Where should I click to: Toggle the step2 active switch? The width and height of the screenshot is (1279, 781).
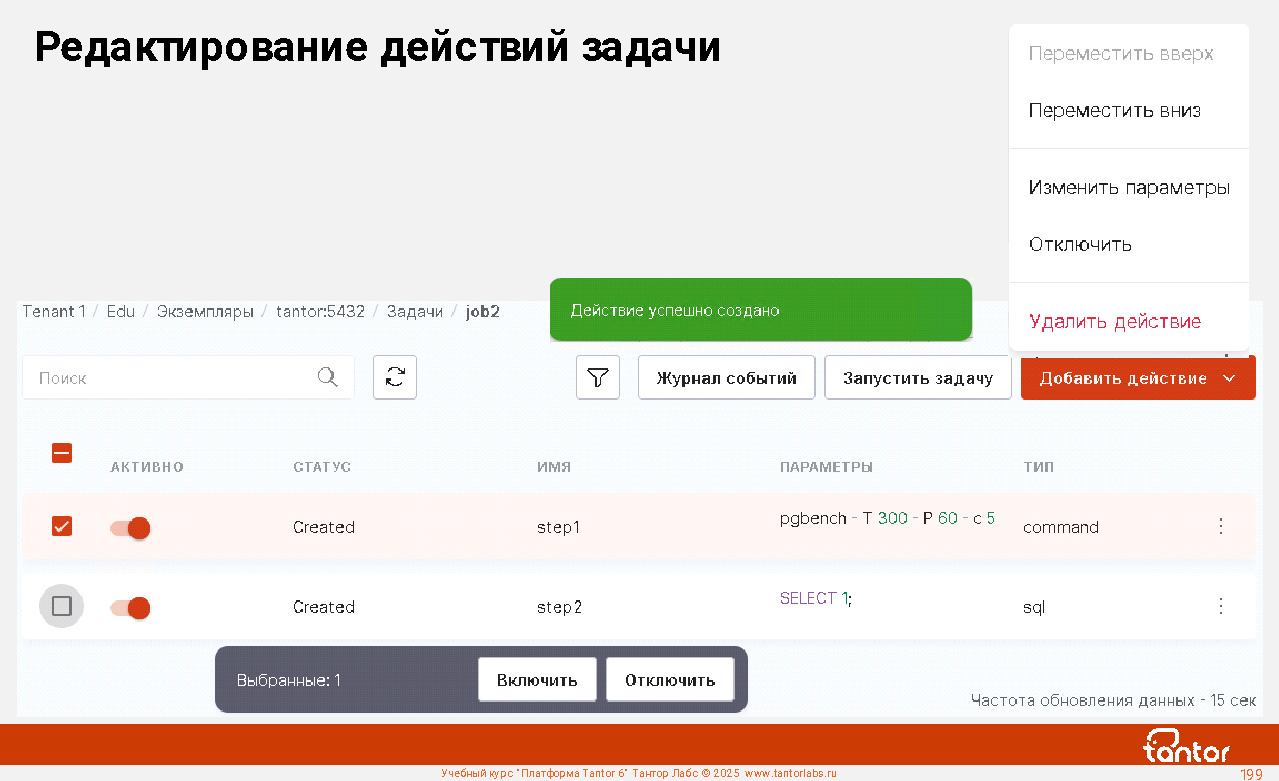(130, 607)
